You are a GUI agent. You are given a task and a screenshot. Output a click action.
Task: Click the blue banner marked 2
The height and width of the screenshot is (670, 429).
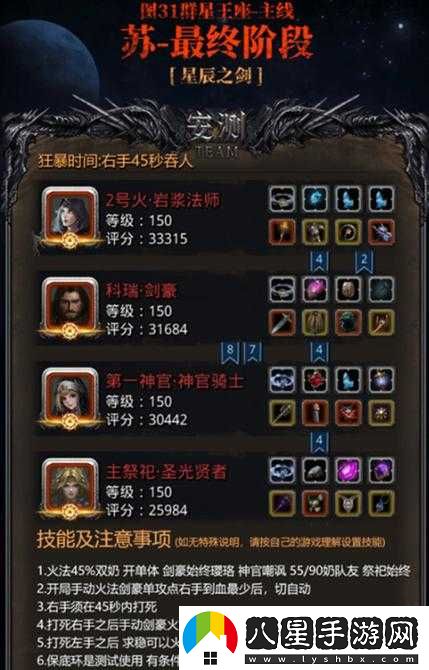364,262
